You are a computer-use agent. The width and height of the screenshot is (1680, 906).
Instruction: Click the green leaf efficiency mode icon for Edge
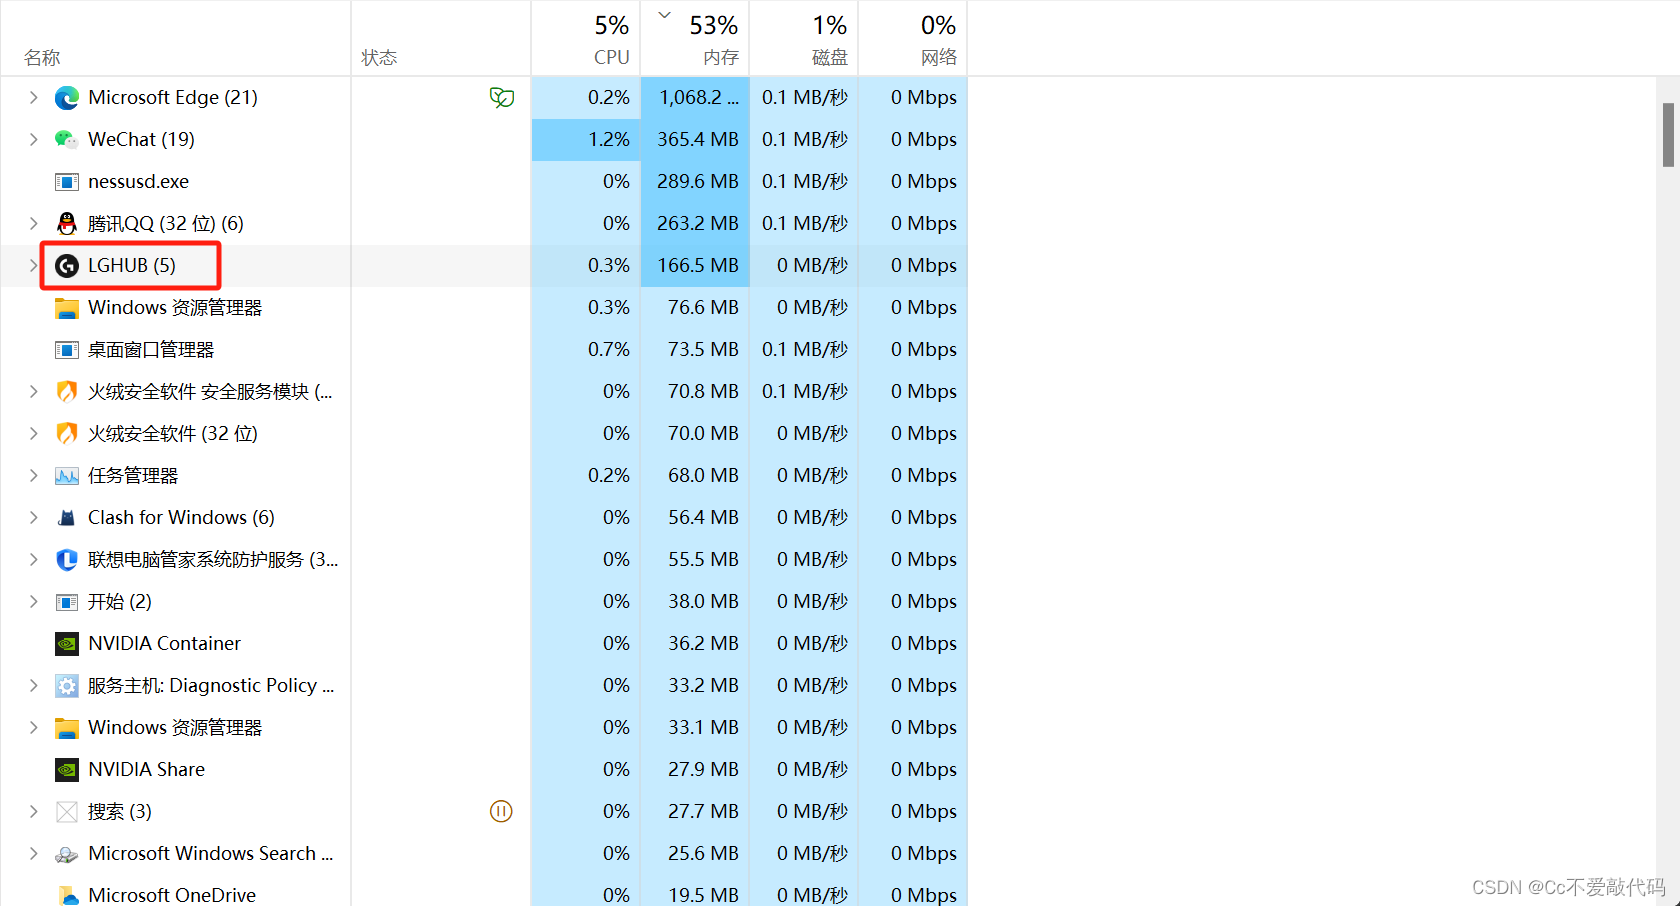click(502, 98)
